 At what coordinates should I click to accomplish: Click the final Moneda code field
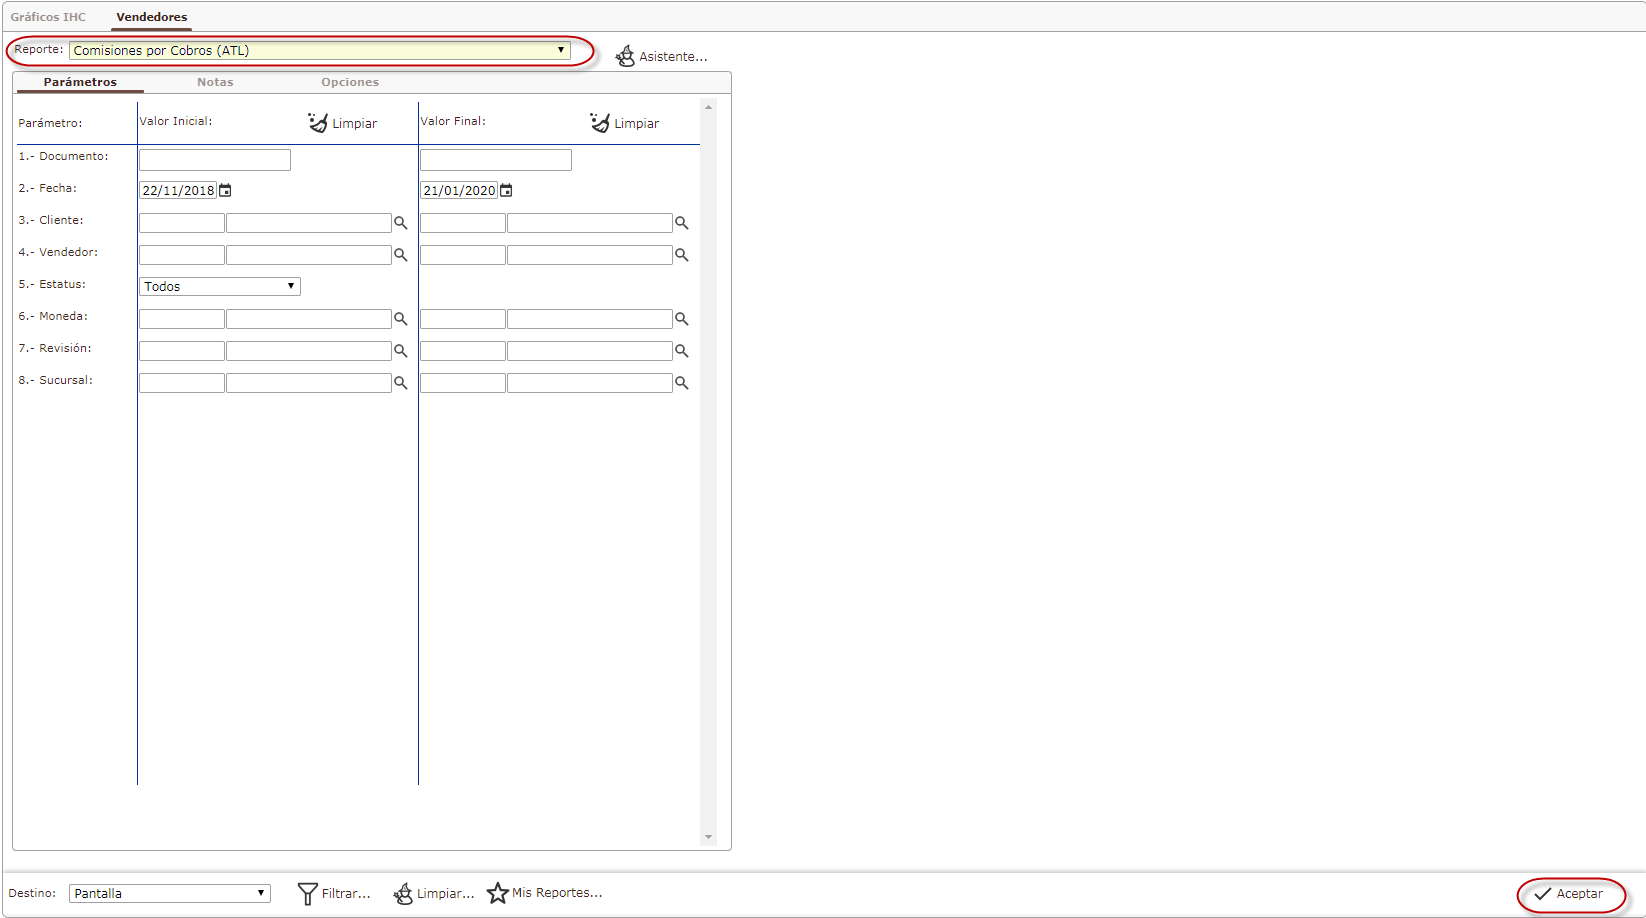coord(463,319)
